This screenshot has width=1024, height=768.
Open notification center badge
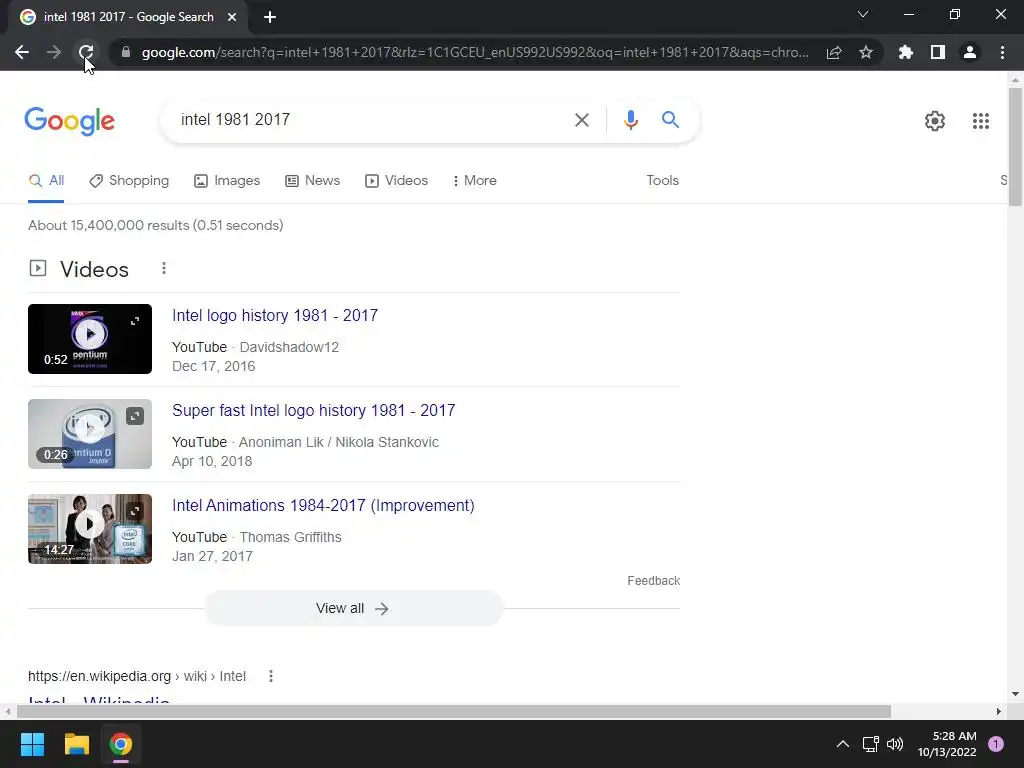(996, 744)
